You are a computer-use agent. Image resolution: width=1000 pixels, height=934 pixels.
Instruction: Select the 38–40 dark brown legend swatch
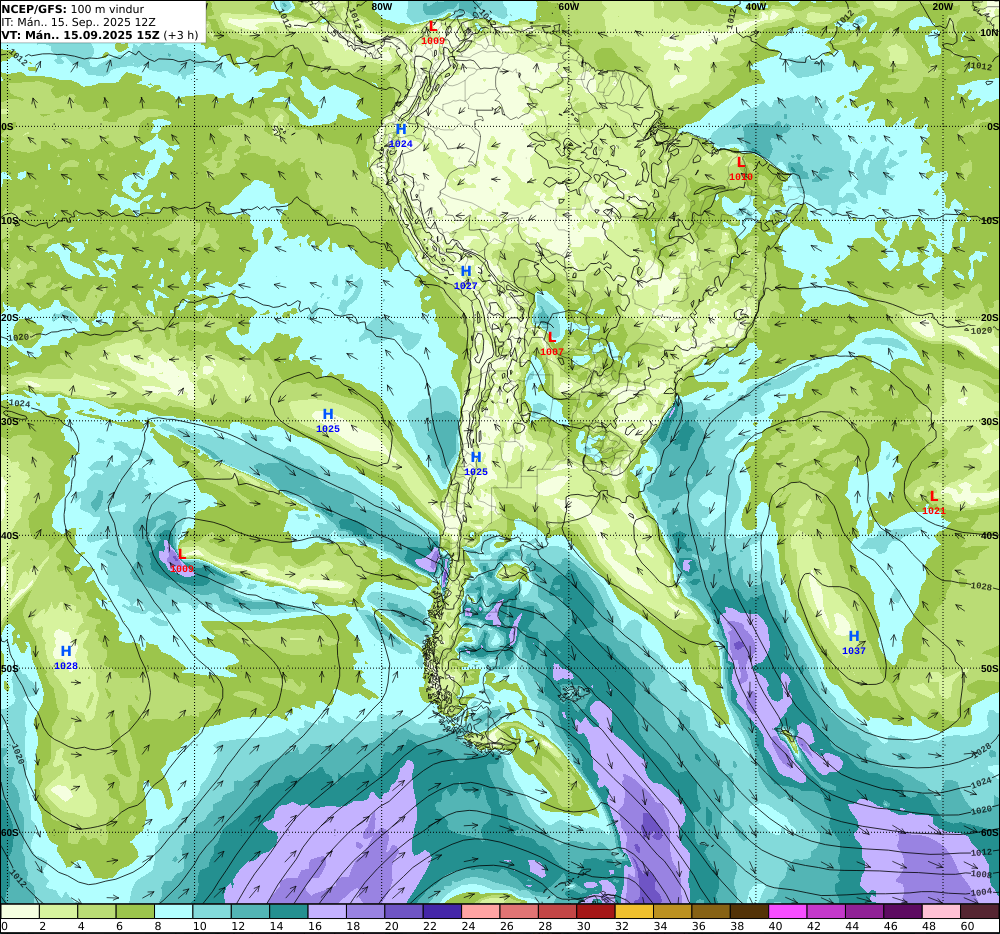(750, 911)
